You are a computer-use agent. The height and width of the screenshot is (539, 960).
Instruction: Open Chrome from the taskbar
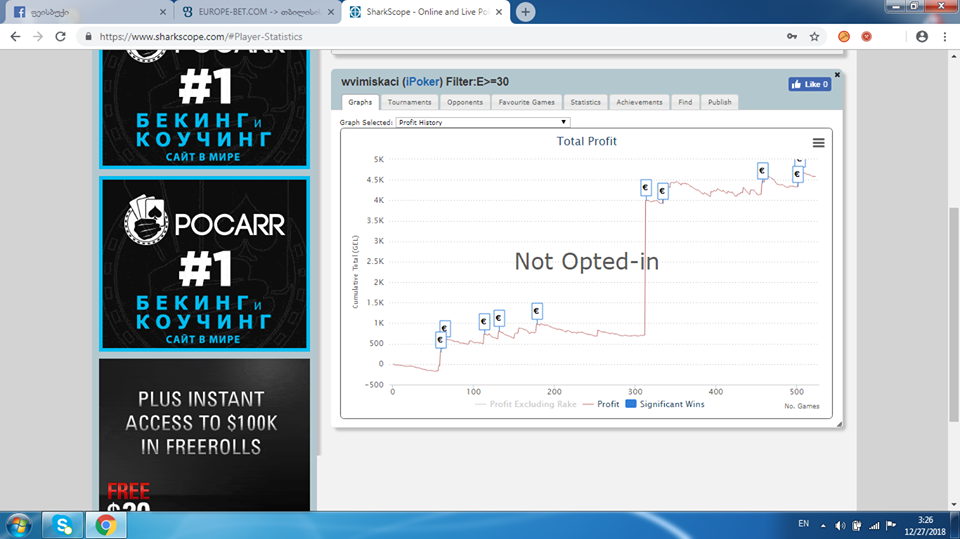point(106,526)
